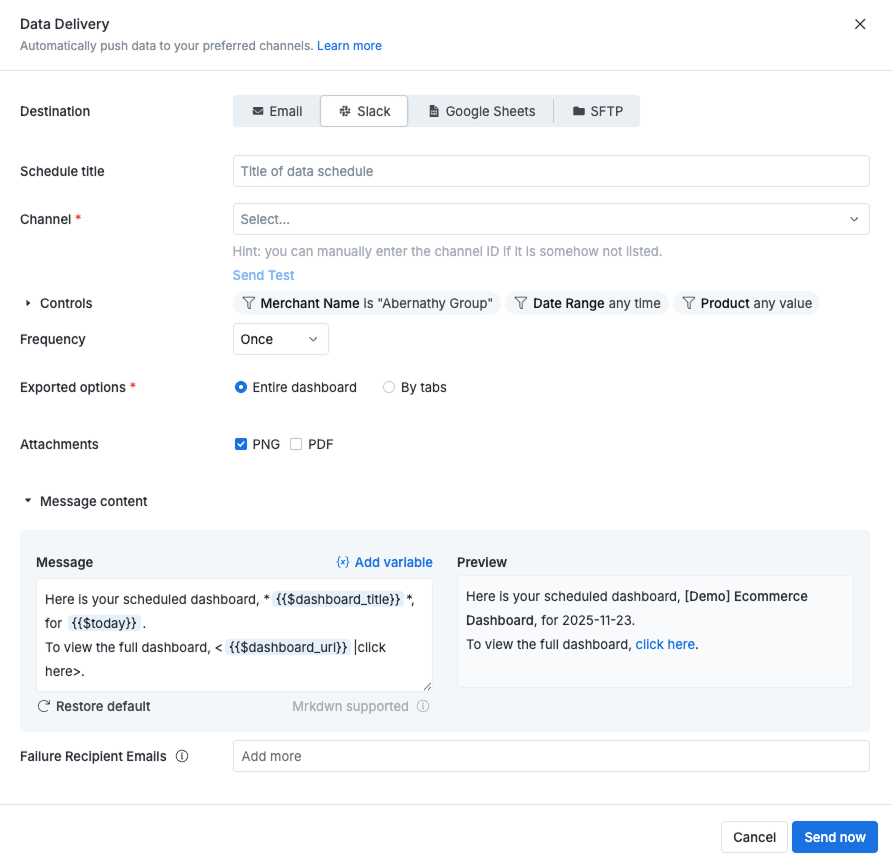Uncheck the PNG attachment option
Viewport: 892px width, 868px height.
coord(241,444)
